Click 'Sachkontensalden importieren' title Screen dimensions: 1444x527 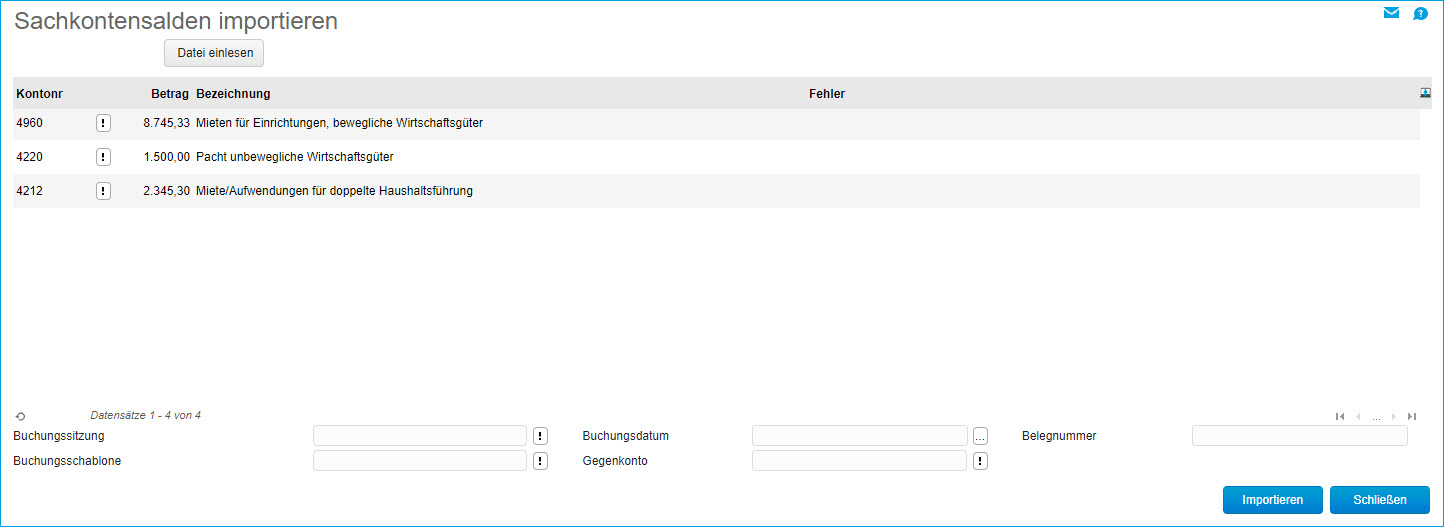(x=176, y=21)
